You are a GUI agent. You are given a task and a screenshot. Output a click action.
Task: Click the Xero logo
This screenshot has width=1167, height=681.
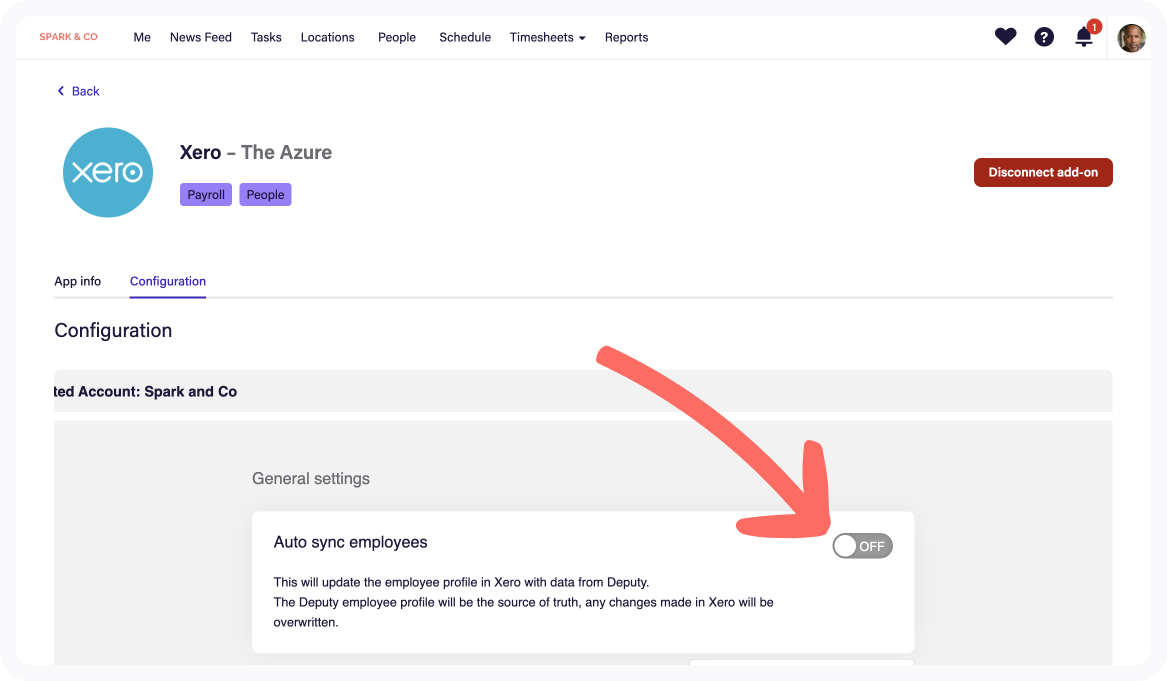(x=108, y=173)
